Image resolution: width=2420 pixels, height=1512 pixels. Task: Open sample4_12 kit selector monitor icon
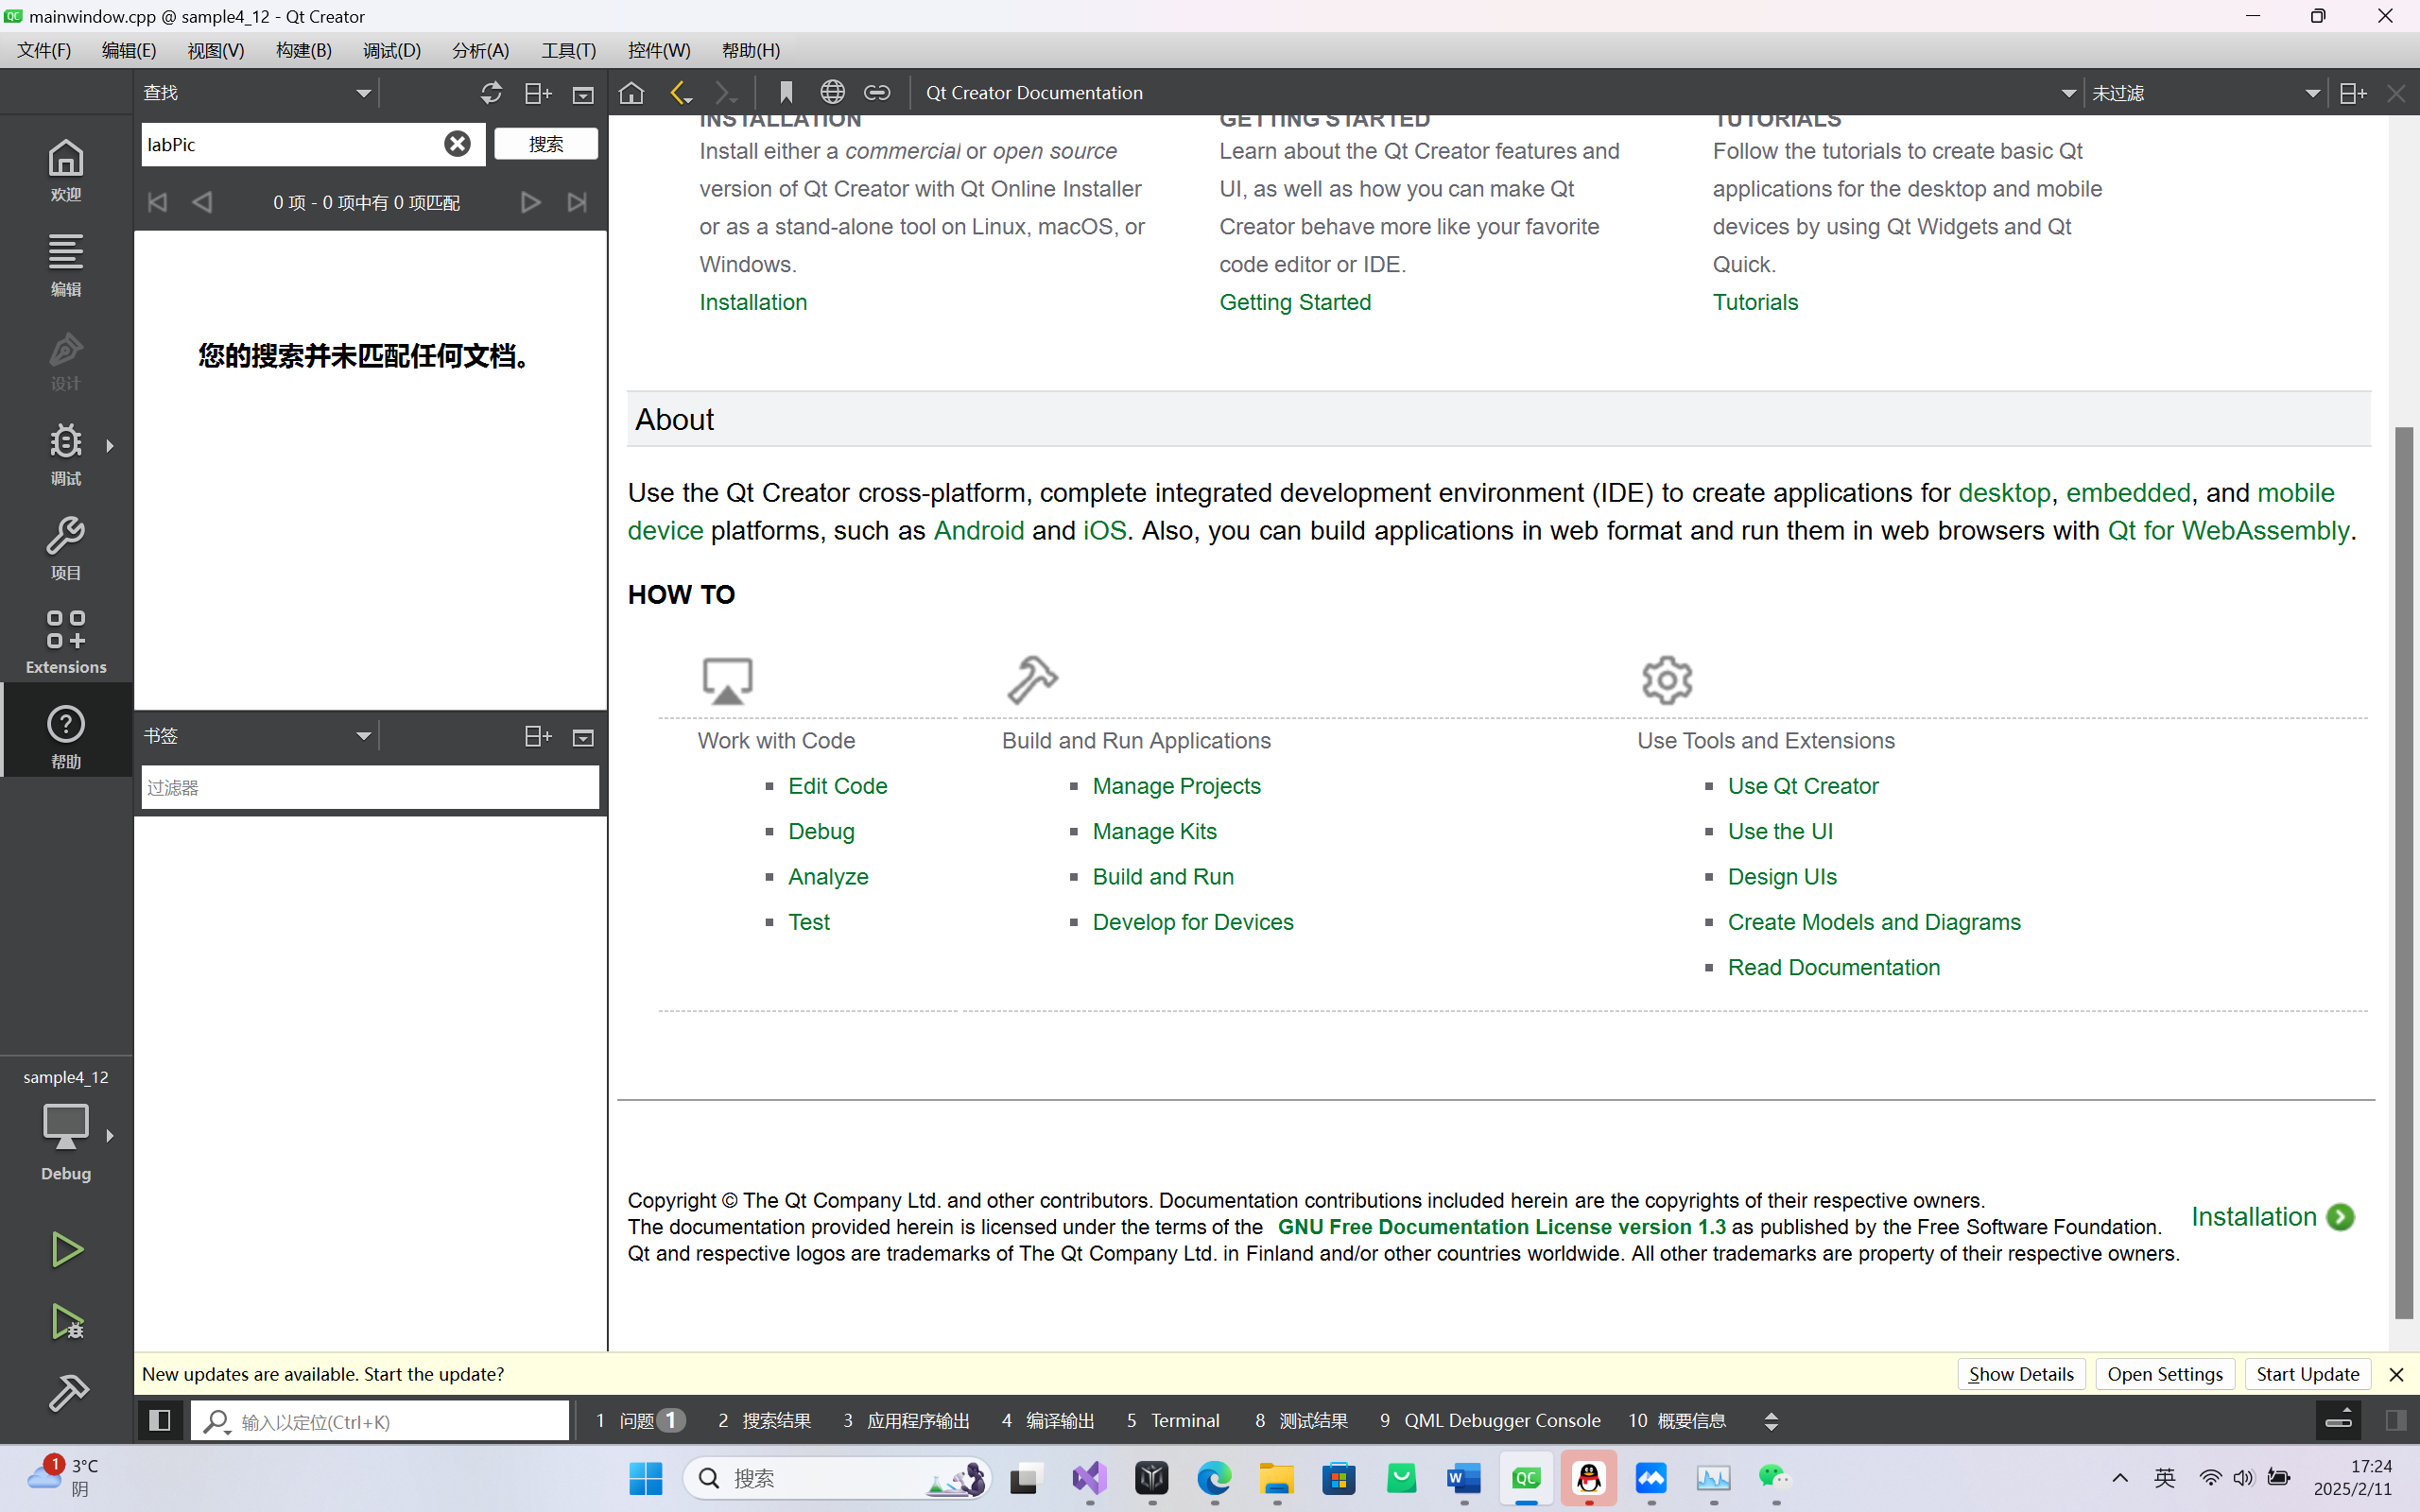(x=66, y=1126)
